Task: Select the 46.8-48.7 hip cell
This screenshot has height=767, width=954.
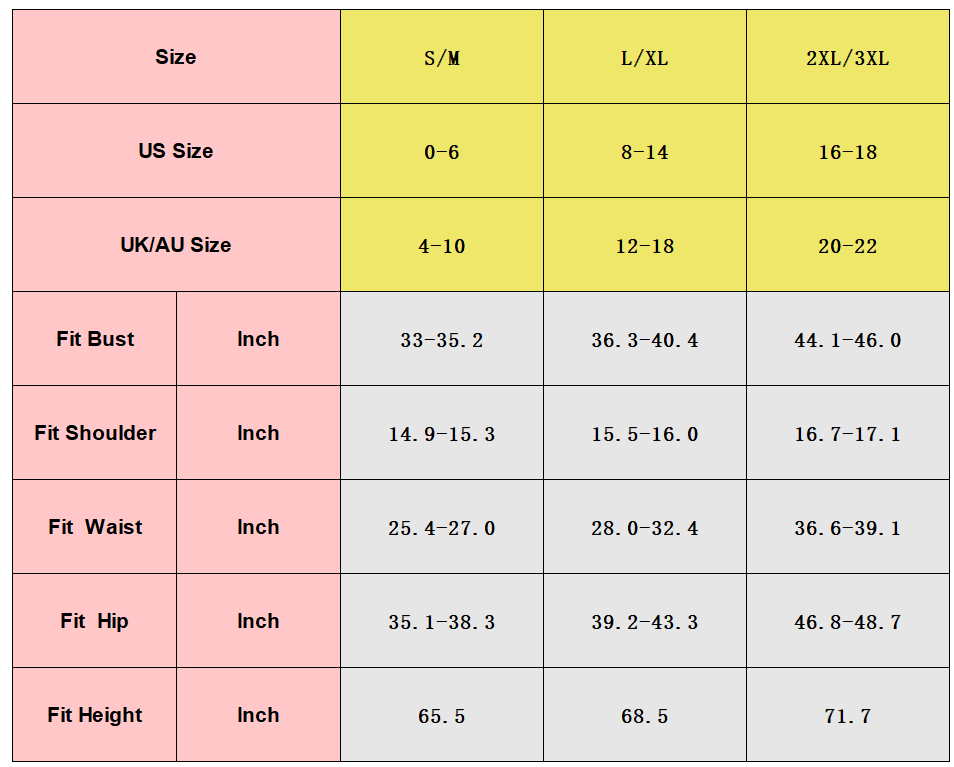Action: (x=848, y=620)
